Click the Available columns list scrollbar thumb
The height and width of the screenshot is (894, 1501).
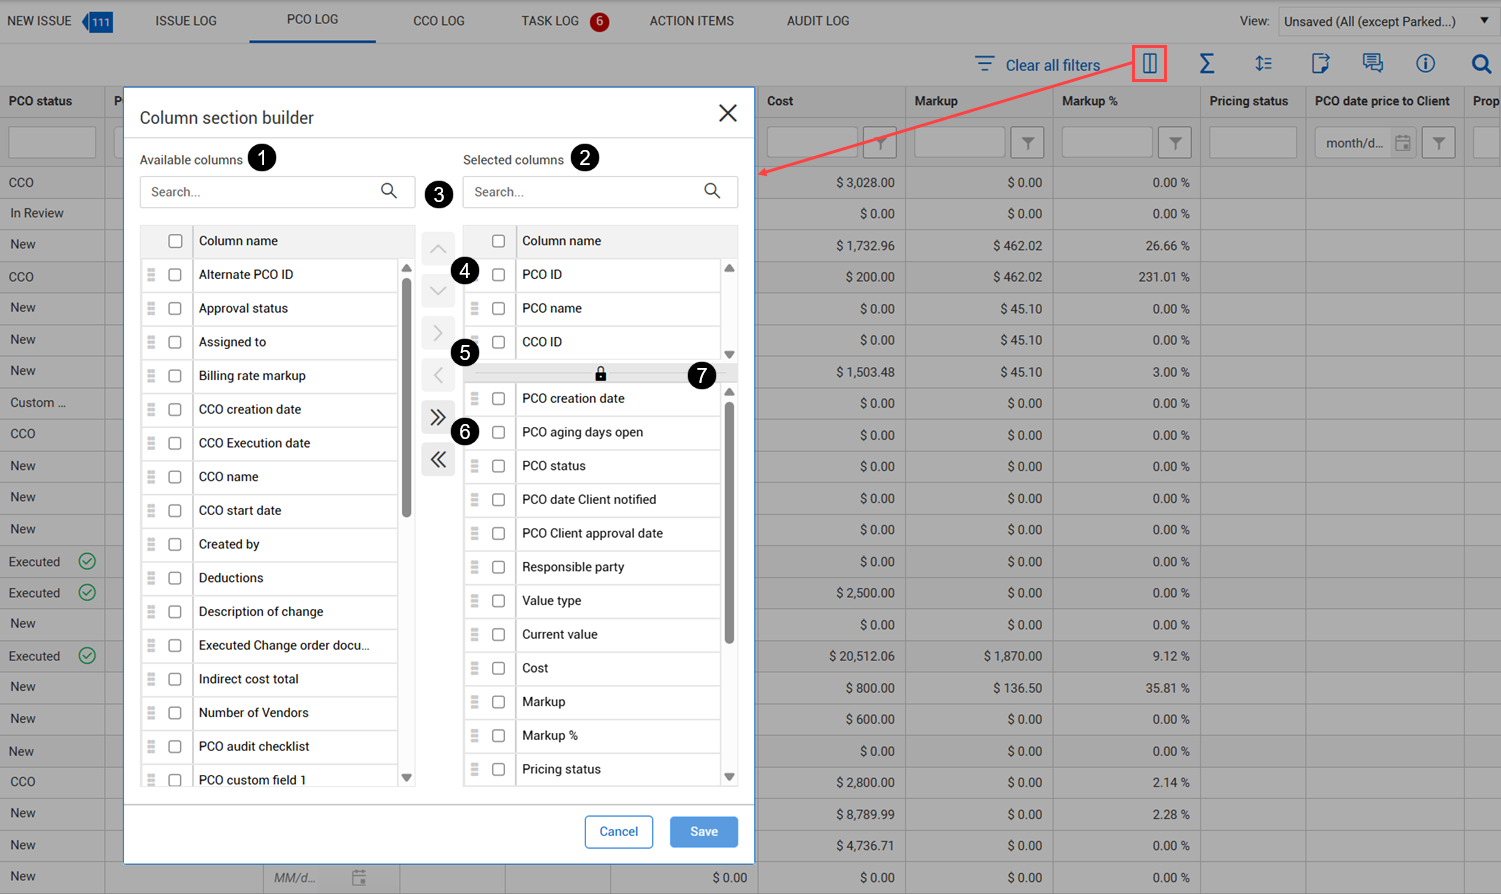[x=406, y=398]
